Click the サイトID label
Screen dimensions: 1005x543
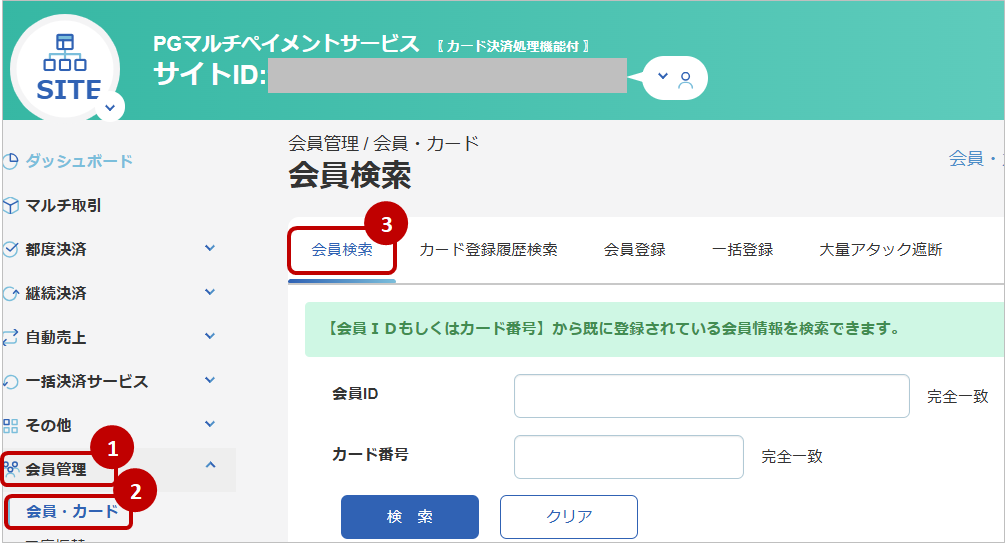[x=210, y=75]
